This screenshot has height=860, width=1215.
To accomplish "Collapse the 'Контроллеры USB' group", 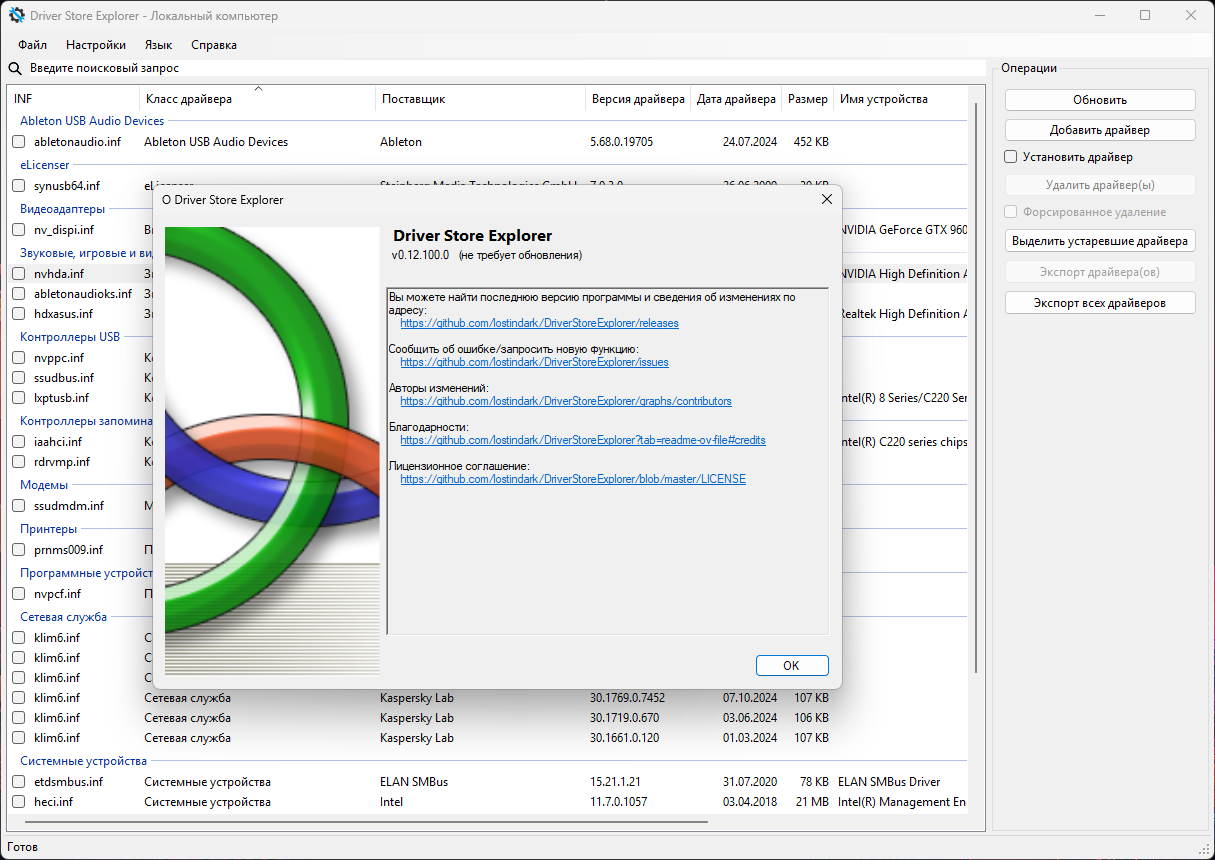I will click(x=70, y=337).
